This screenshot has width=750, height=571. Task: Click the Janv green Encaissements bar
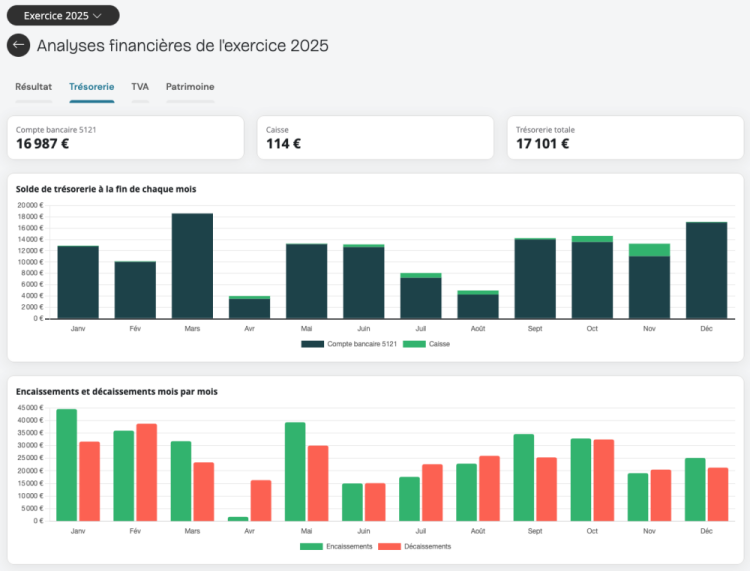[66, 465]
